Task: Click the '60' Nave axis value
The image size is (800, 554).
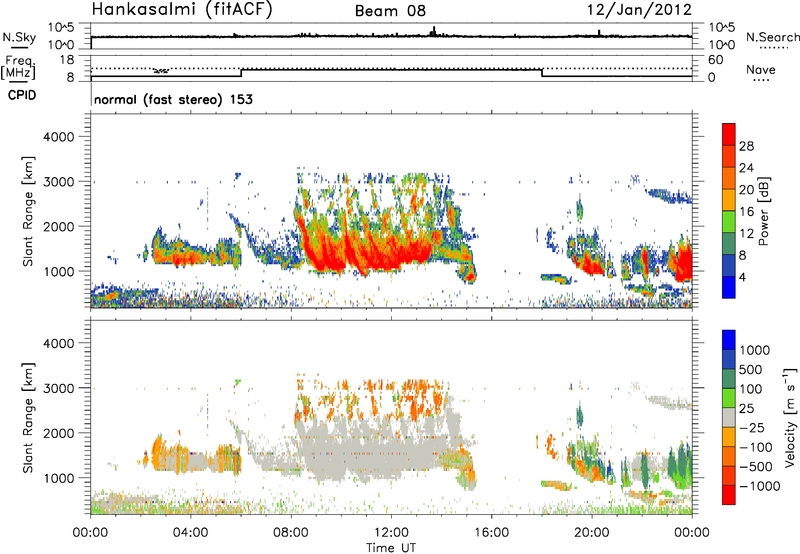Action: [715, 60]
